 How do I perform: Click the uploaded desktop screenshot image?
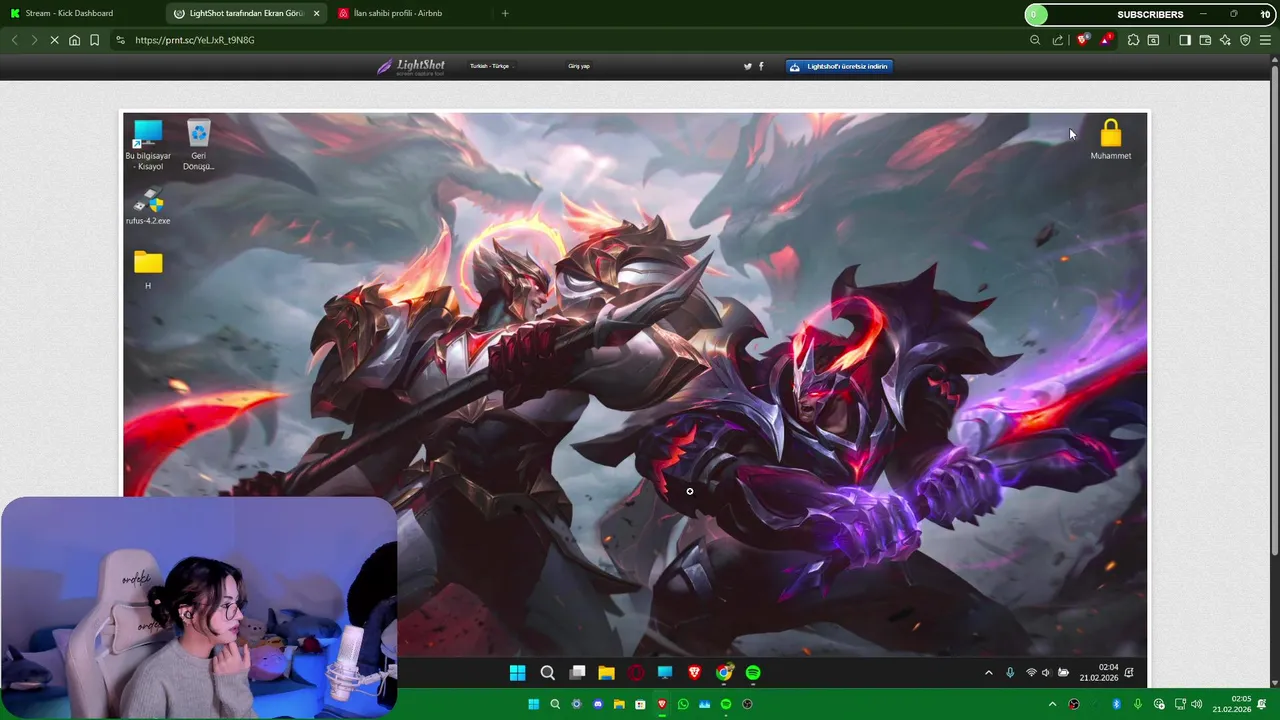[x=635, y=398]
